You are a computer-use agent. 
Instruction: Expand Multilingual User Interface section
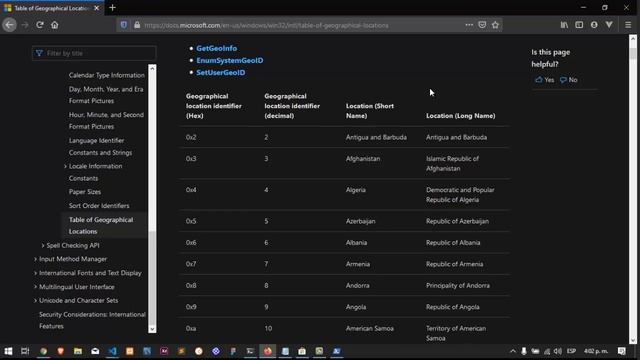click(x=36, y=287)
